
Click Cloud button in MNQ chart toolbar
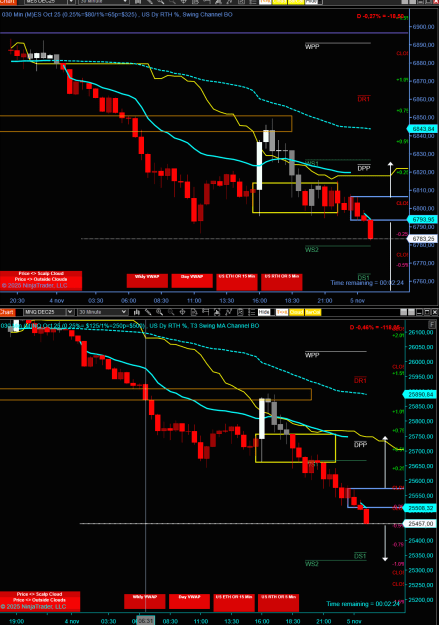[x=296, y=312]
